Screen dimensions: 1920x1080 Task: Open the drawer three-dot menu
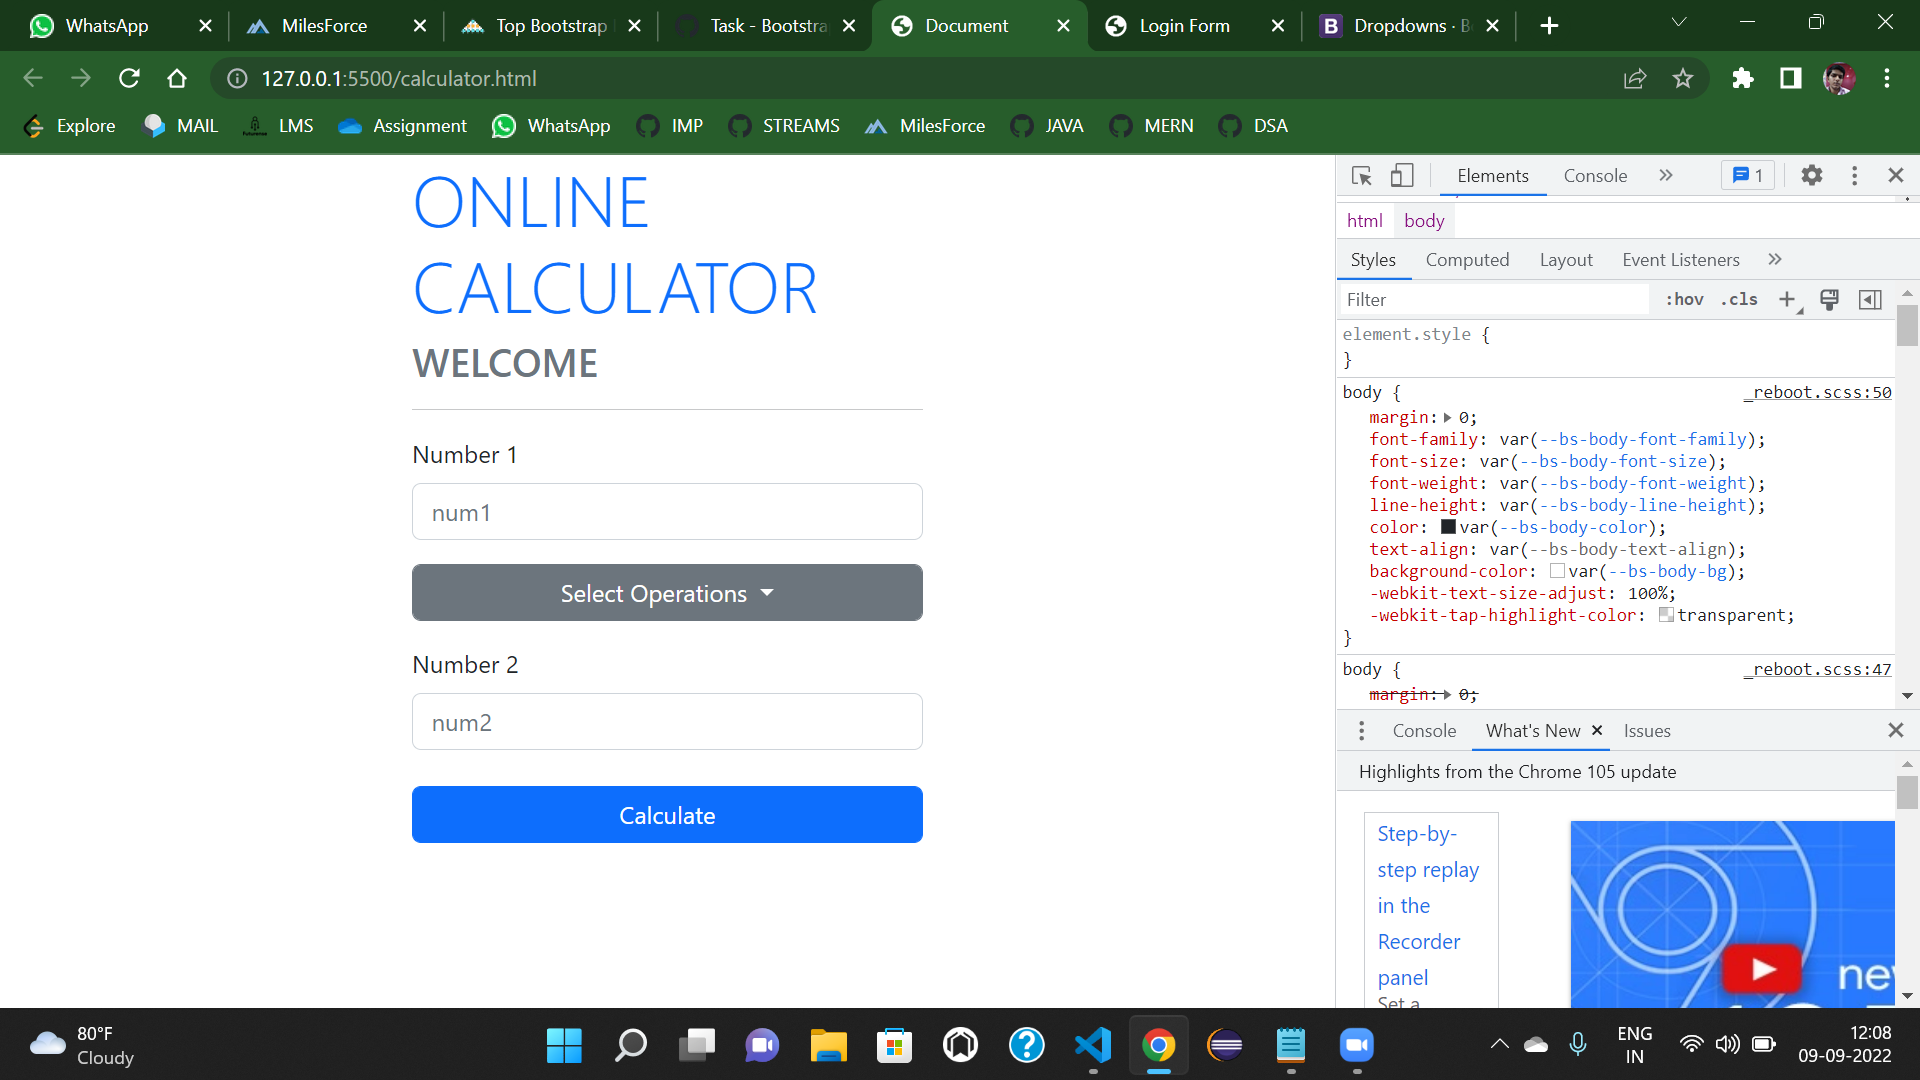[1361, 731]
